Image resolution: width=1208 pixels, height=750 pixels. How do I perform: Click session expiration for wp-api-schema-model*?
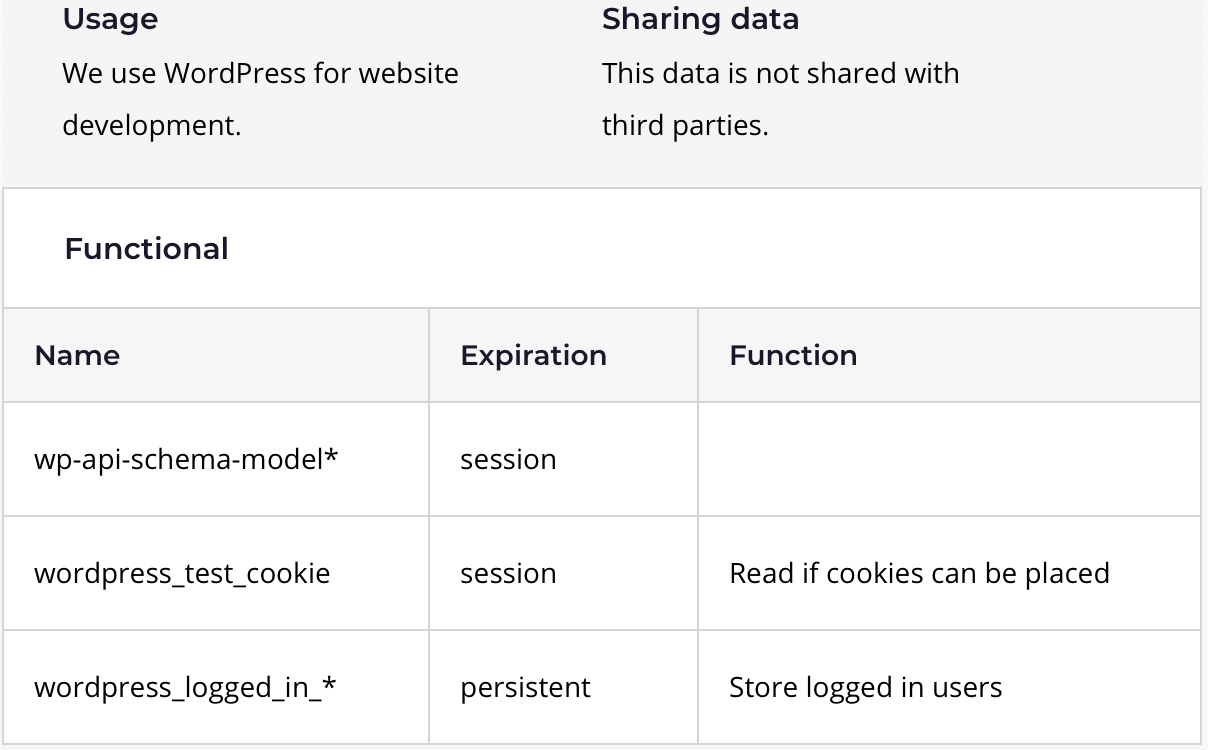coord(508,459)
